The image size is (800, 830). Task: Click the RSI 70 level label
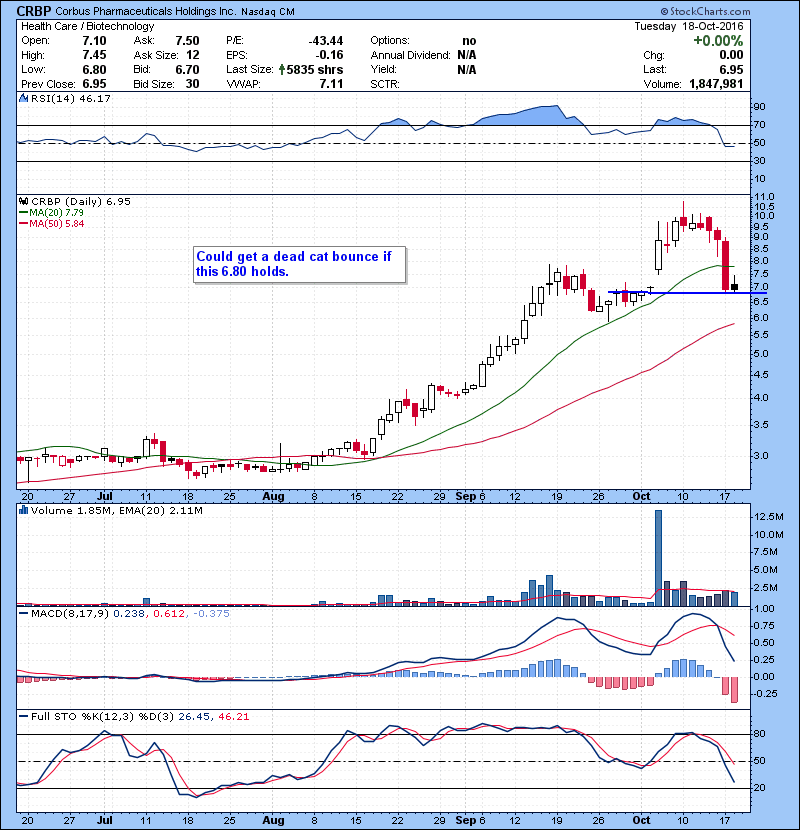tap(759, 125)
